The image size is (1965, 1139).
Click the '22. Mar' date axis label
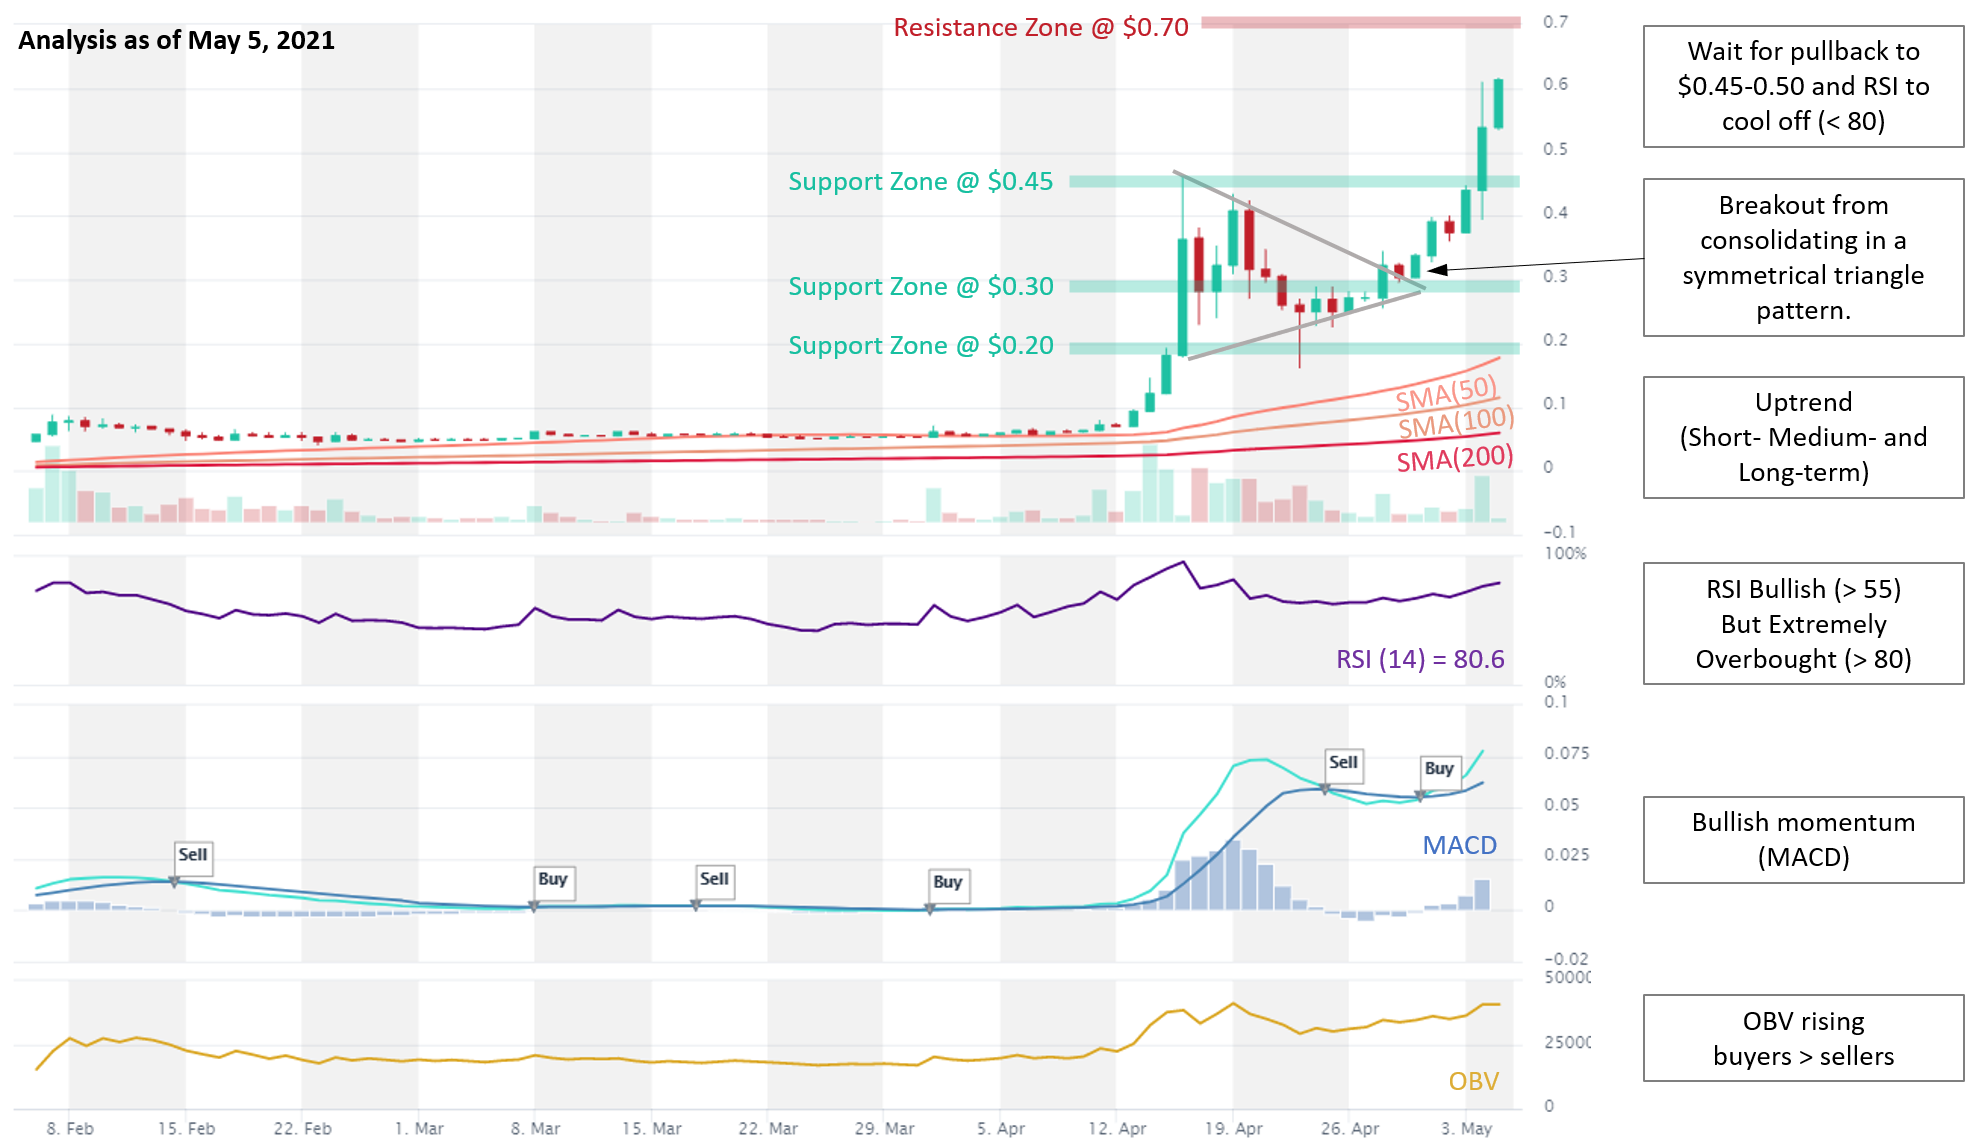tap(768, 1128)
